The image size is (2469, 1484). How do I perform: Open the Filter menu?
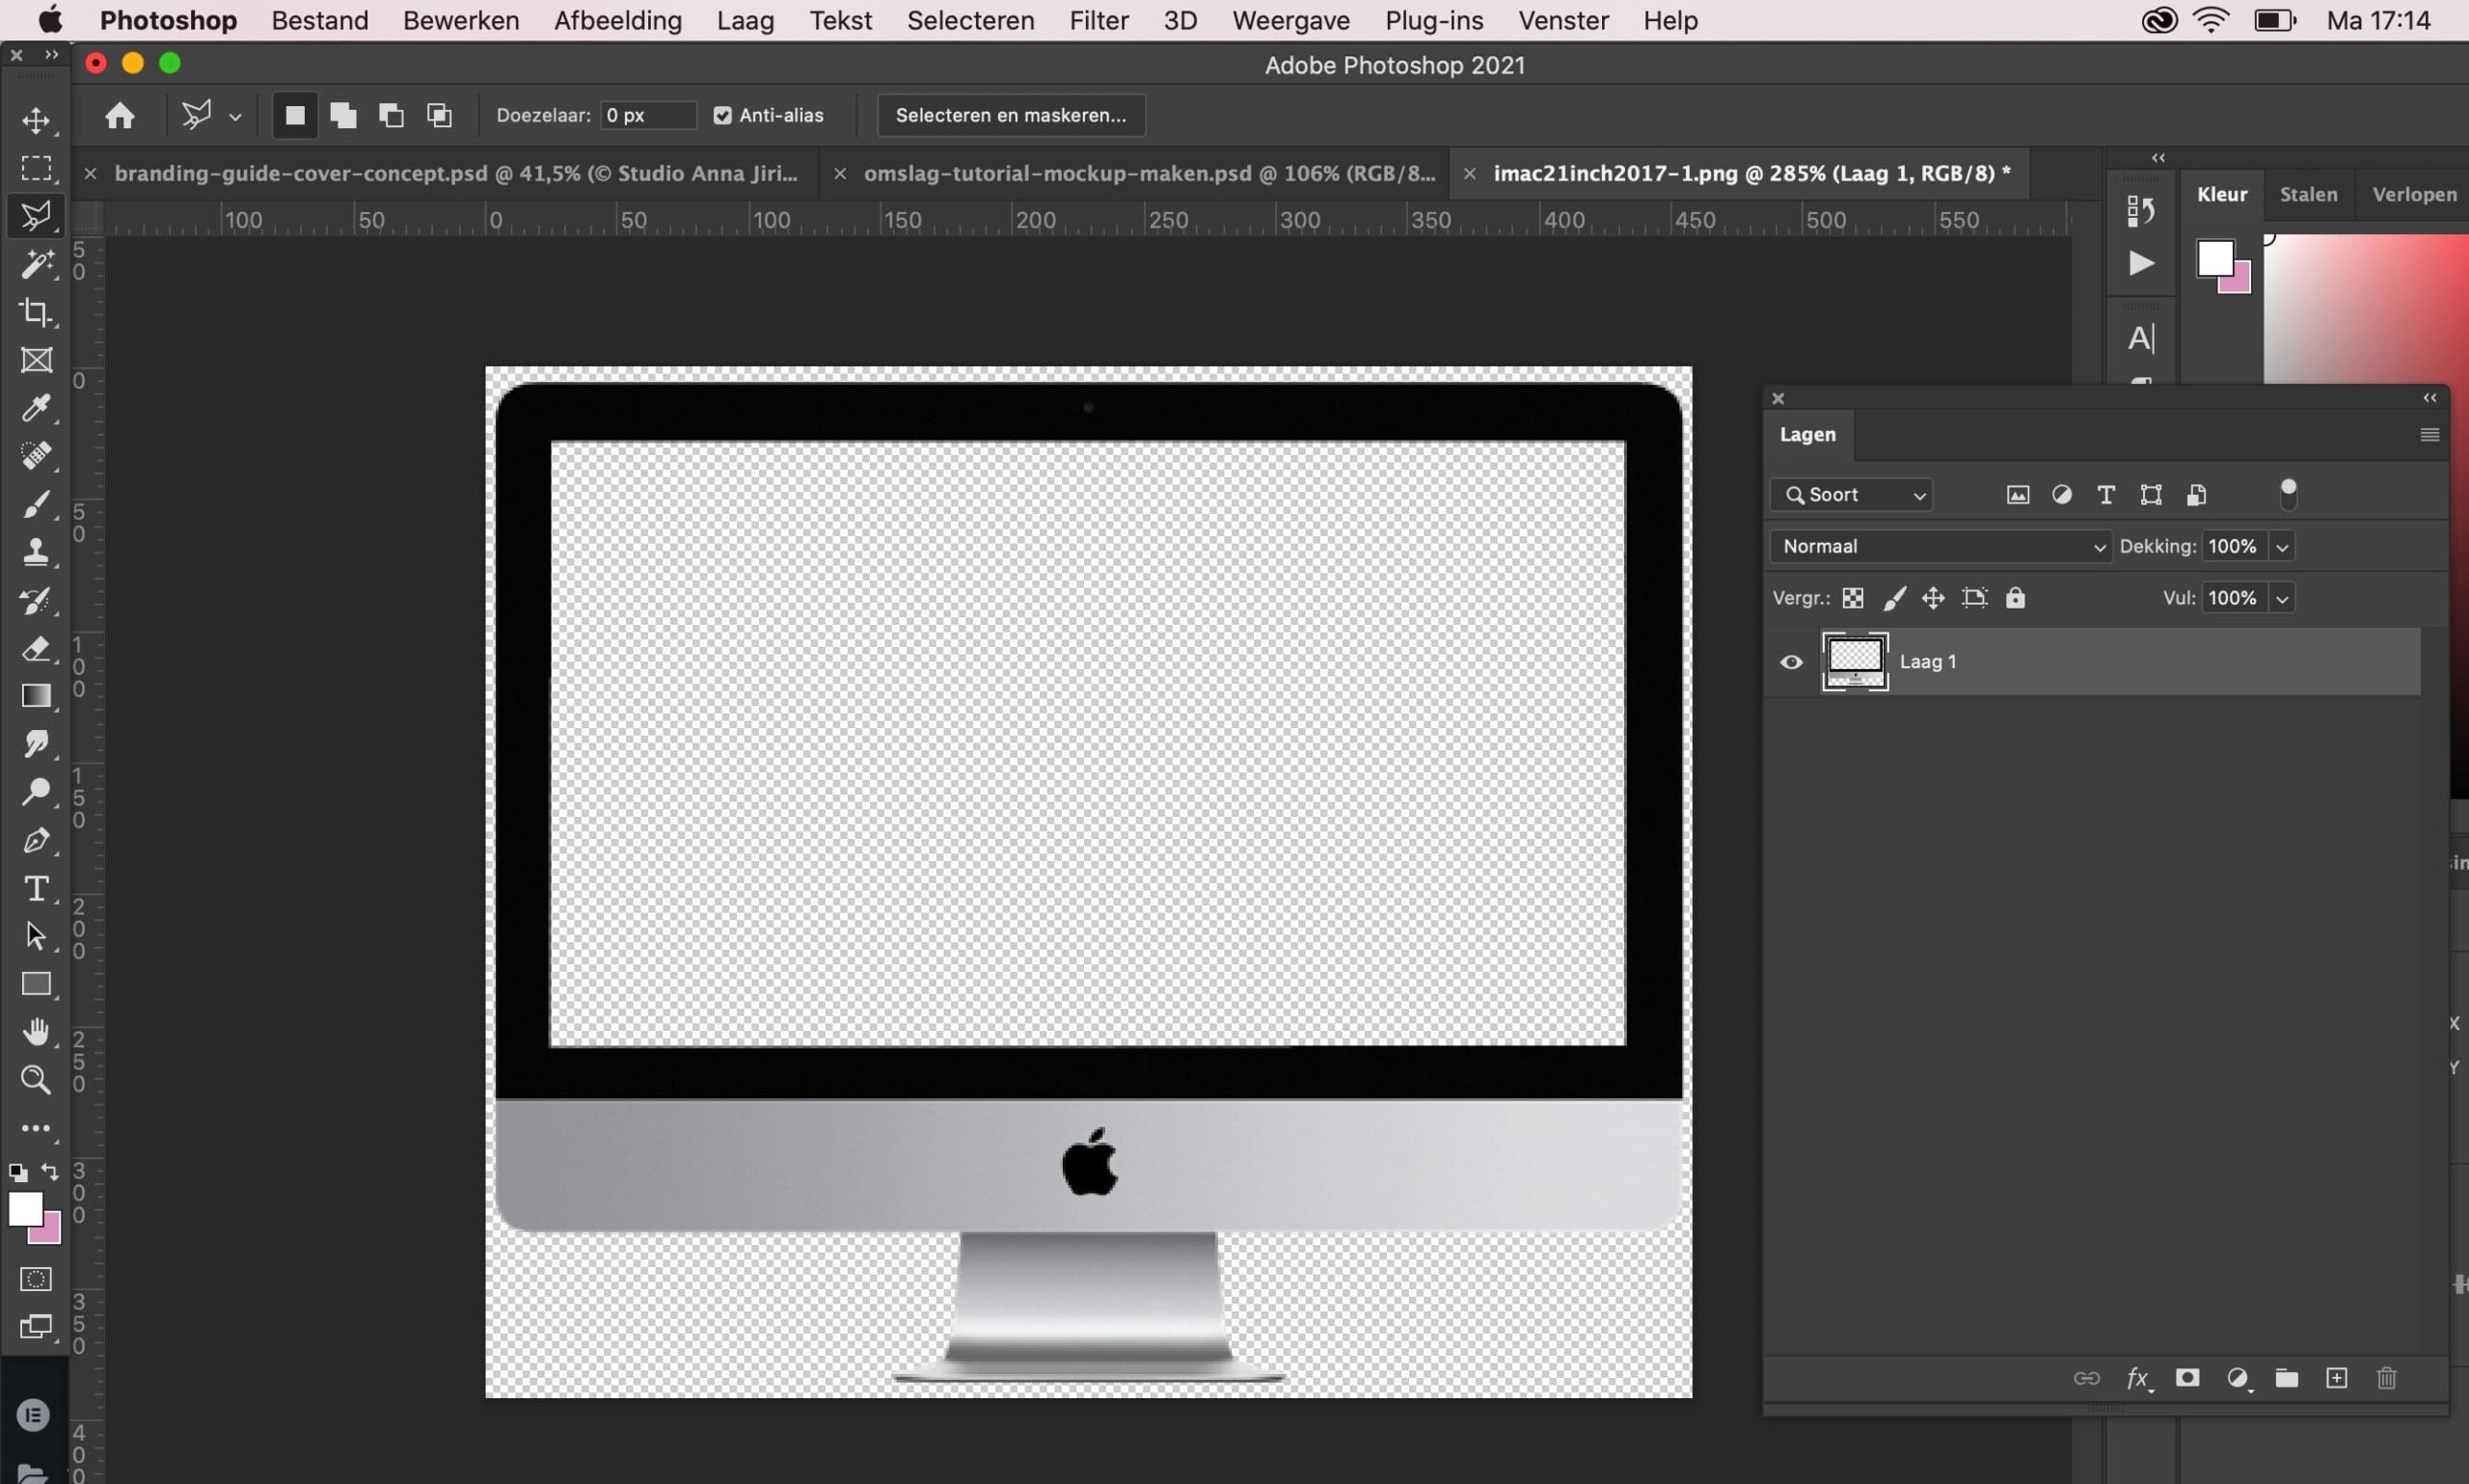(1098, 20)
